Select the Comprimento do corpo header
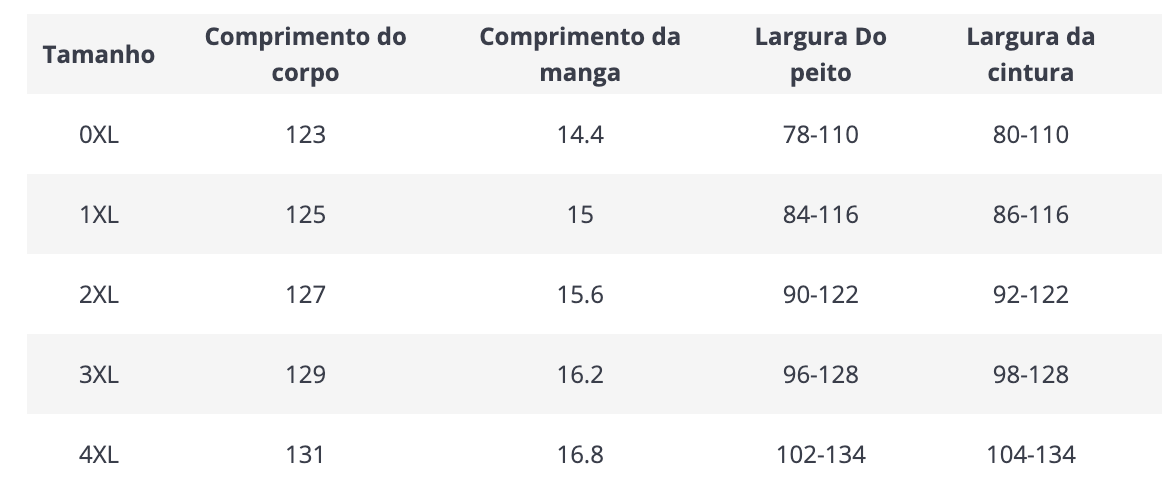The width and height of the screenshot is (1162, 492). pyautogui.click(x=305, y=54)
